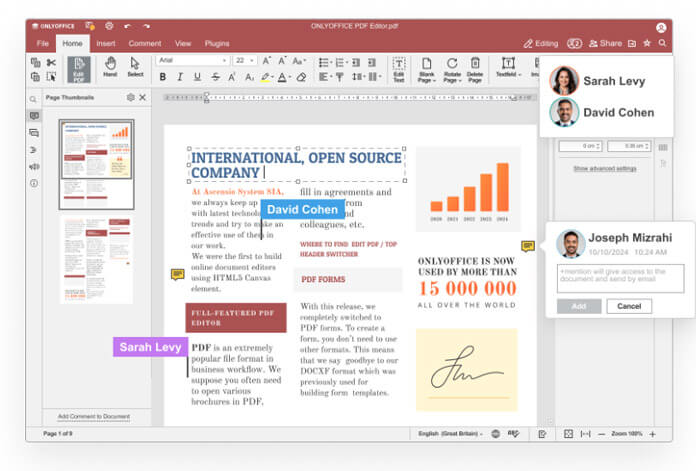Switch to the Plugins tab

coord(217,44)
